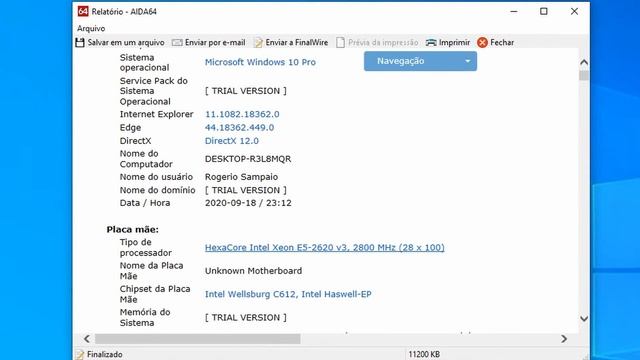Click the e-mail envelope icon
This screenshot has width=640, height=360.
(x=177, y=42)
